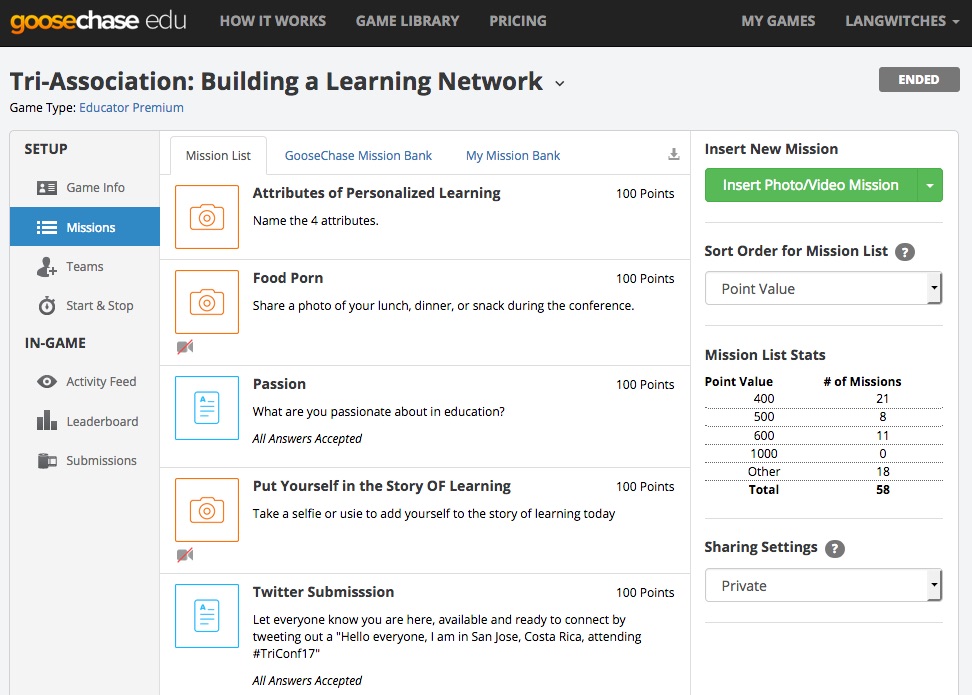Open the Passion text mission thumbnail
The height and width of the screenshot is (695, 972).
tap(207, 408)
